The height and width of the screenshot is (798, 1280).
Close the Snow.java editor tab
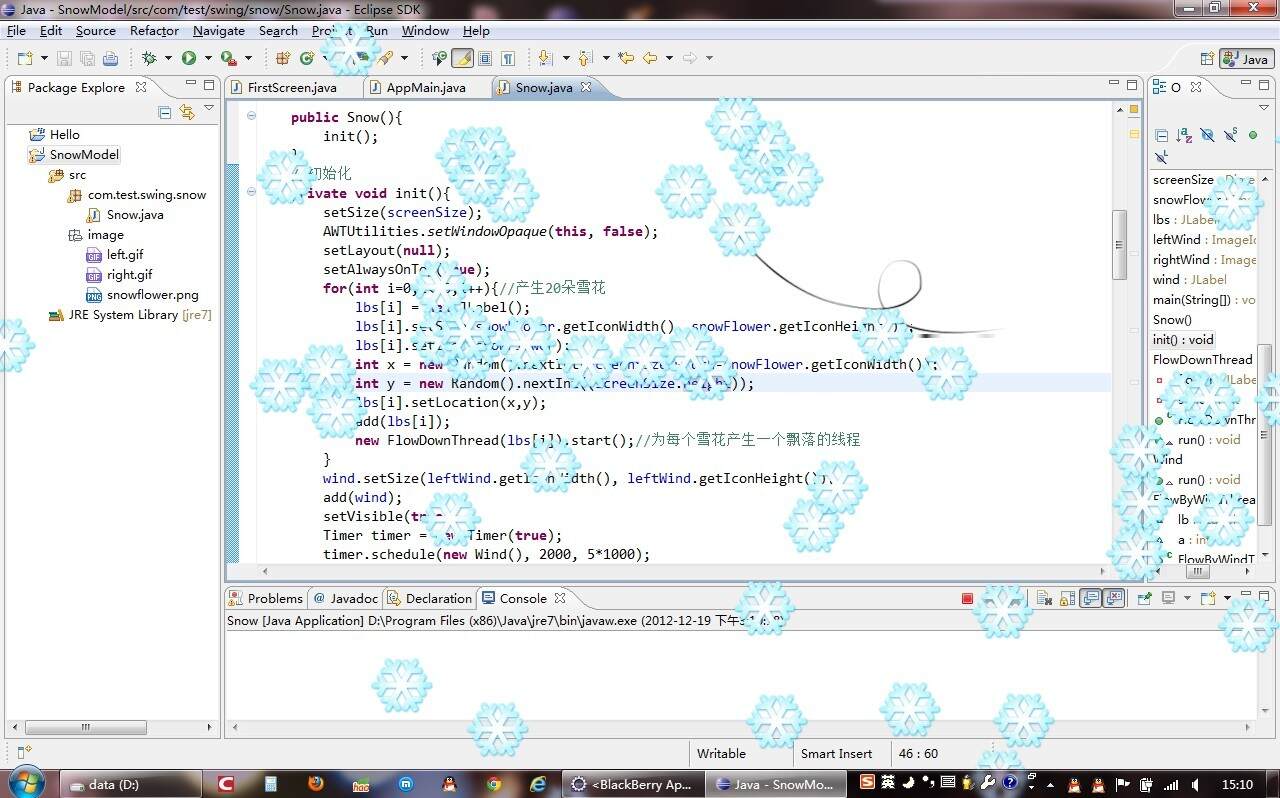586,87
